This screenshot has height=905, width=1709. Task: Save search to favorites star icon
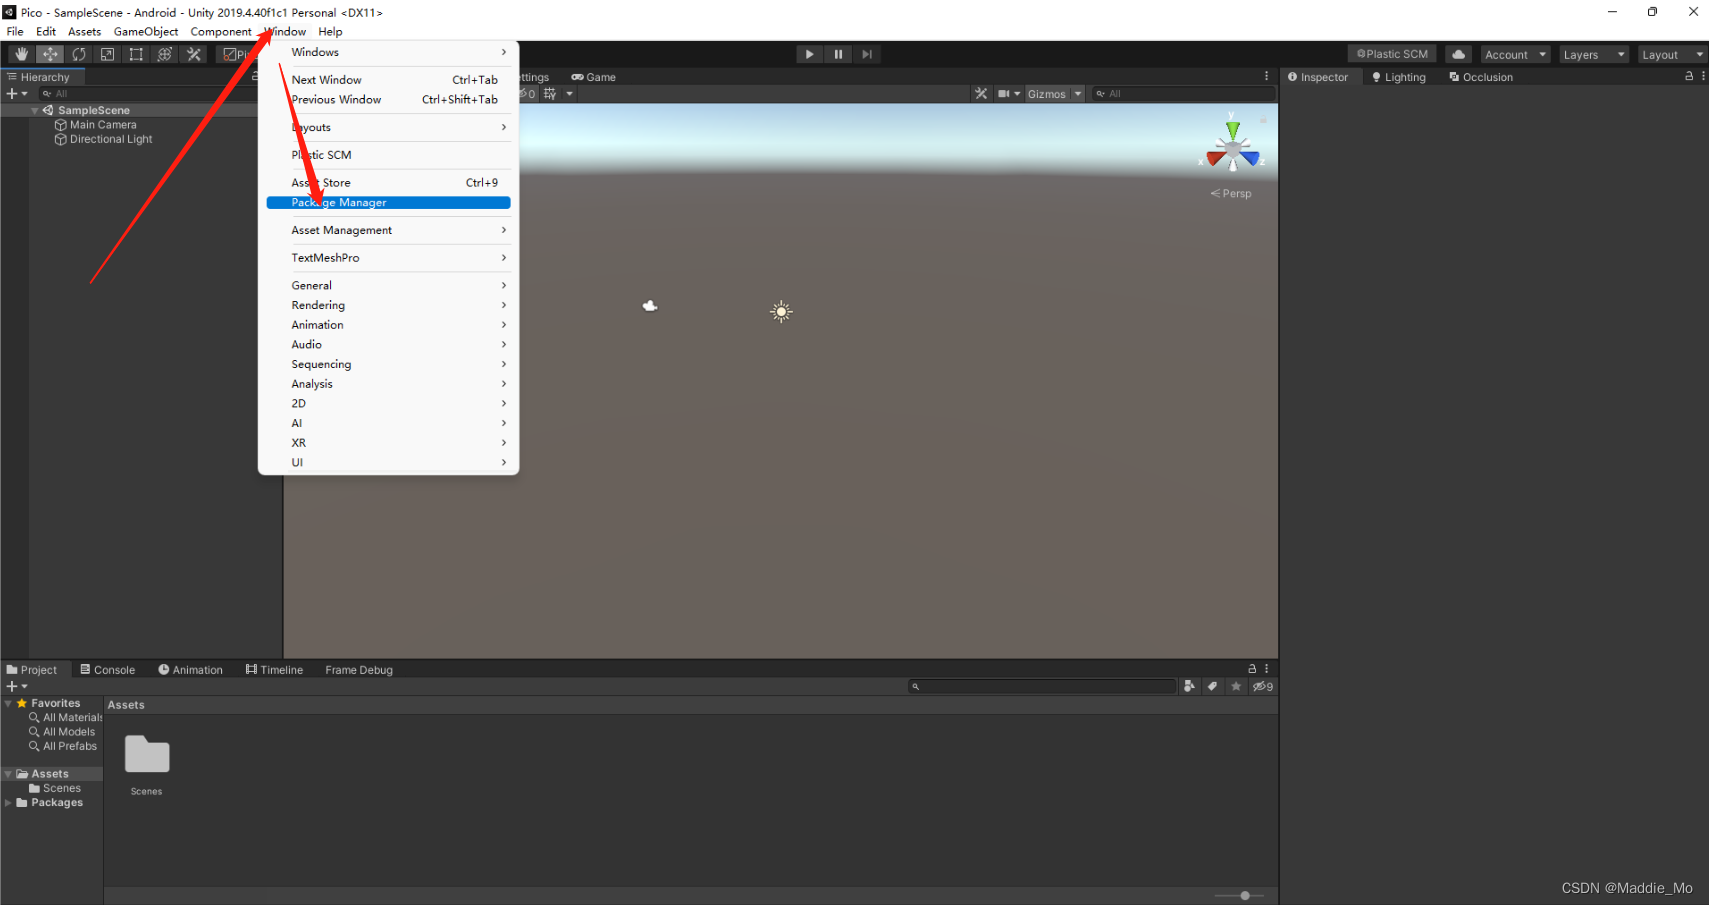click(x=1236, y=686)
